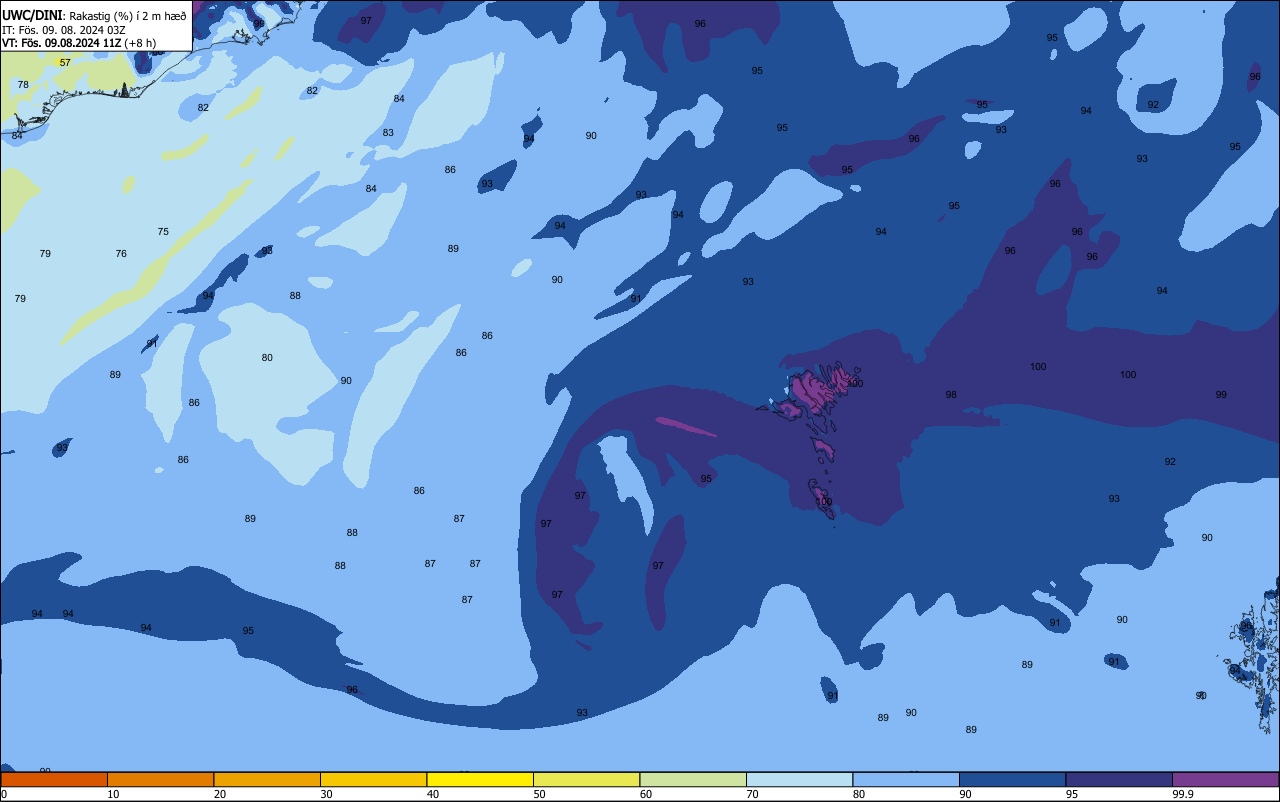Pick the yellow-green 50–60 legend swatch

(586, 779)
